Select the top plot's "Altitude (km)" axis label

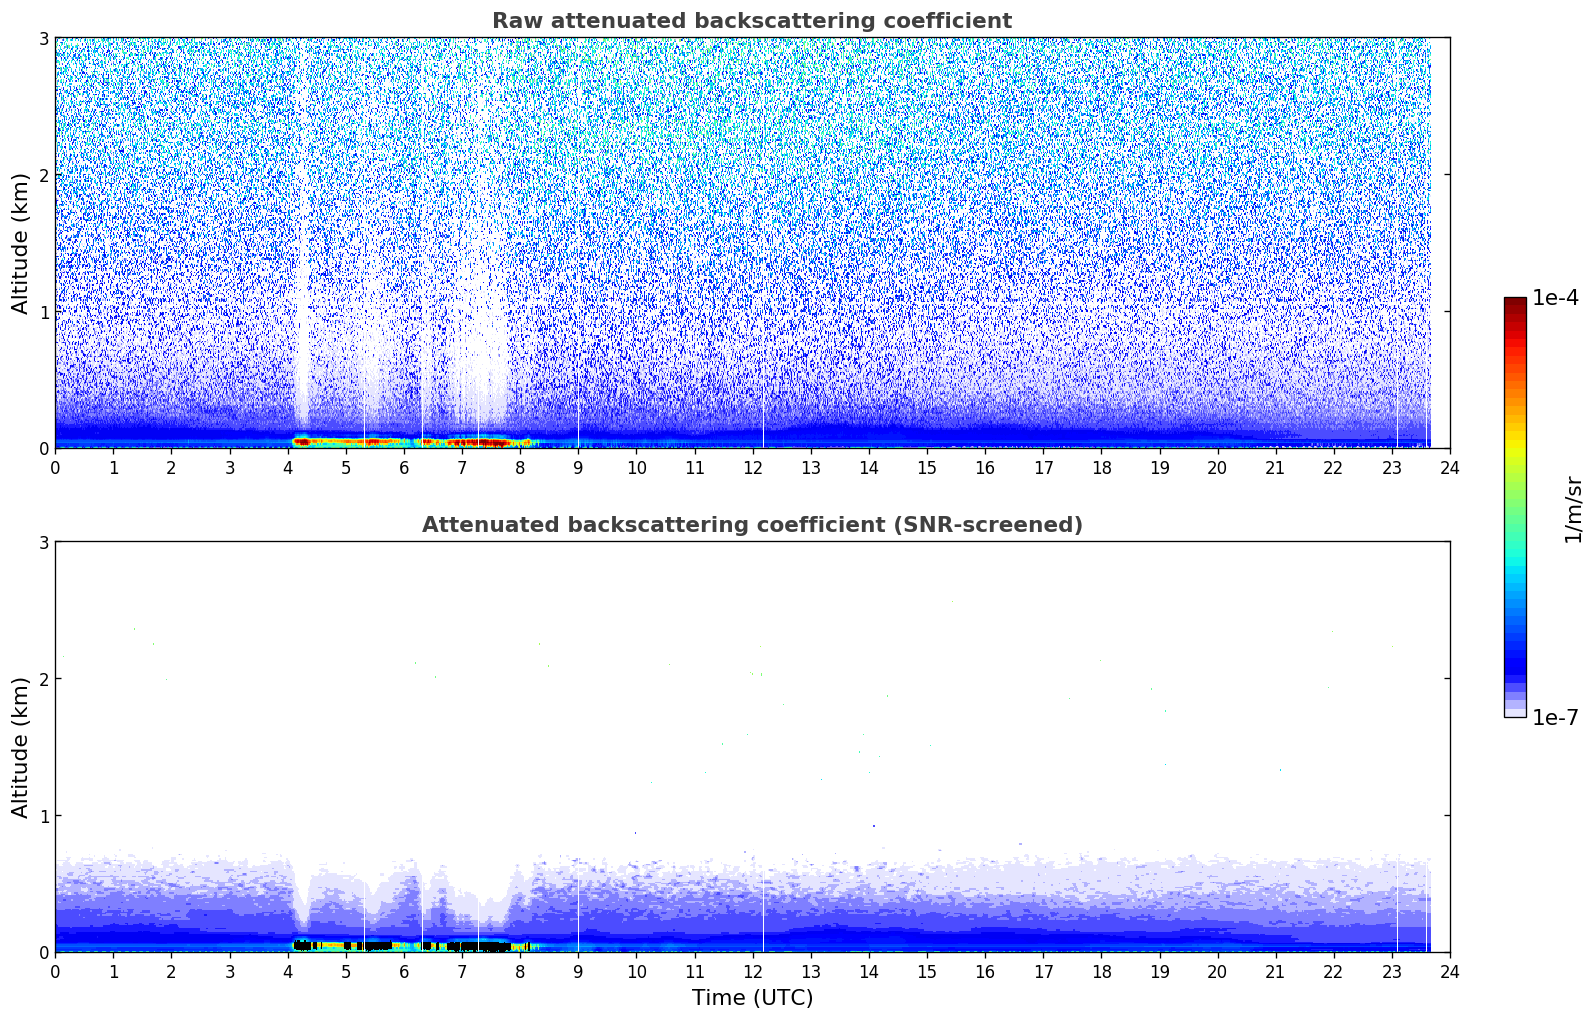[x=21, y=243]
